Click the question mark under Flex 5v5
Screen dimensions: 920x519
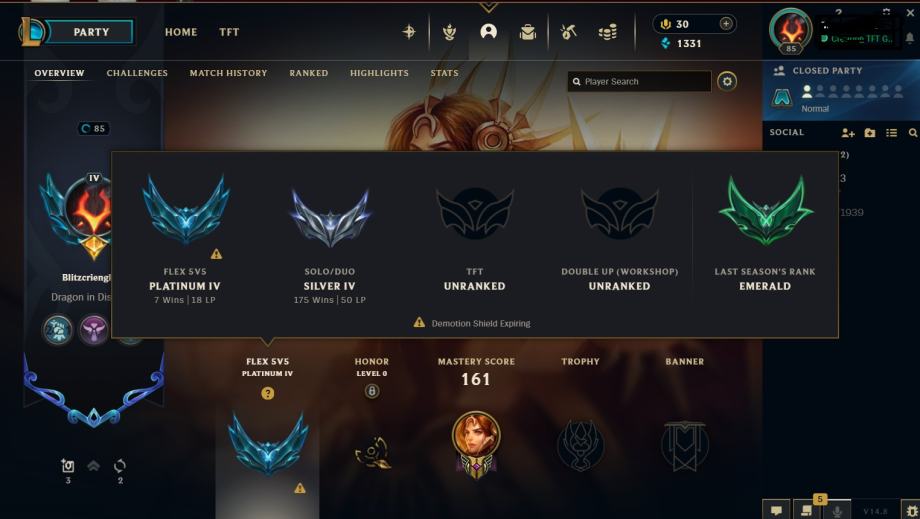tap(268, 394)
